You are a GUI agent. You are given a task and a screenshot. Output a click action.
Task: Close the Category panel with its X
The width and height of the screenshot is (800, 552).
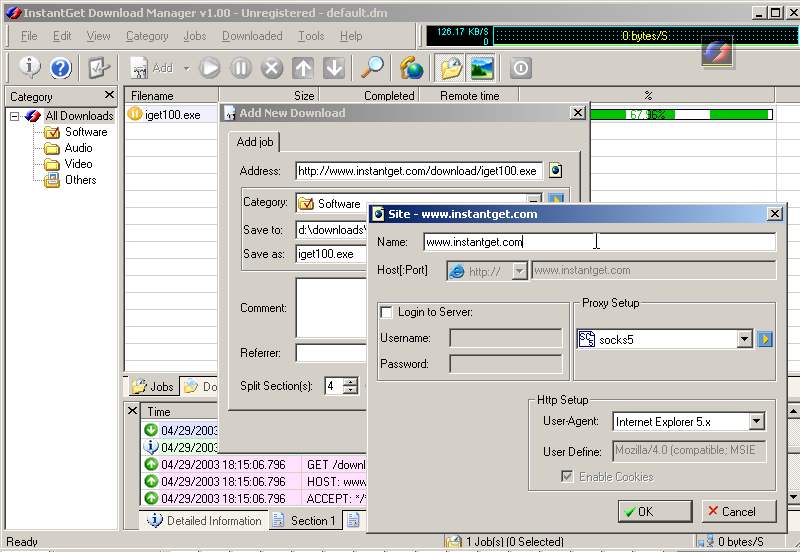click(109, 95)
